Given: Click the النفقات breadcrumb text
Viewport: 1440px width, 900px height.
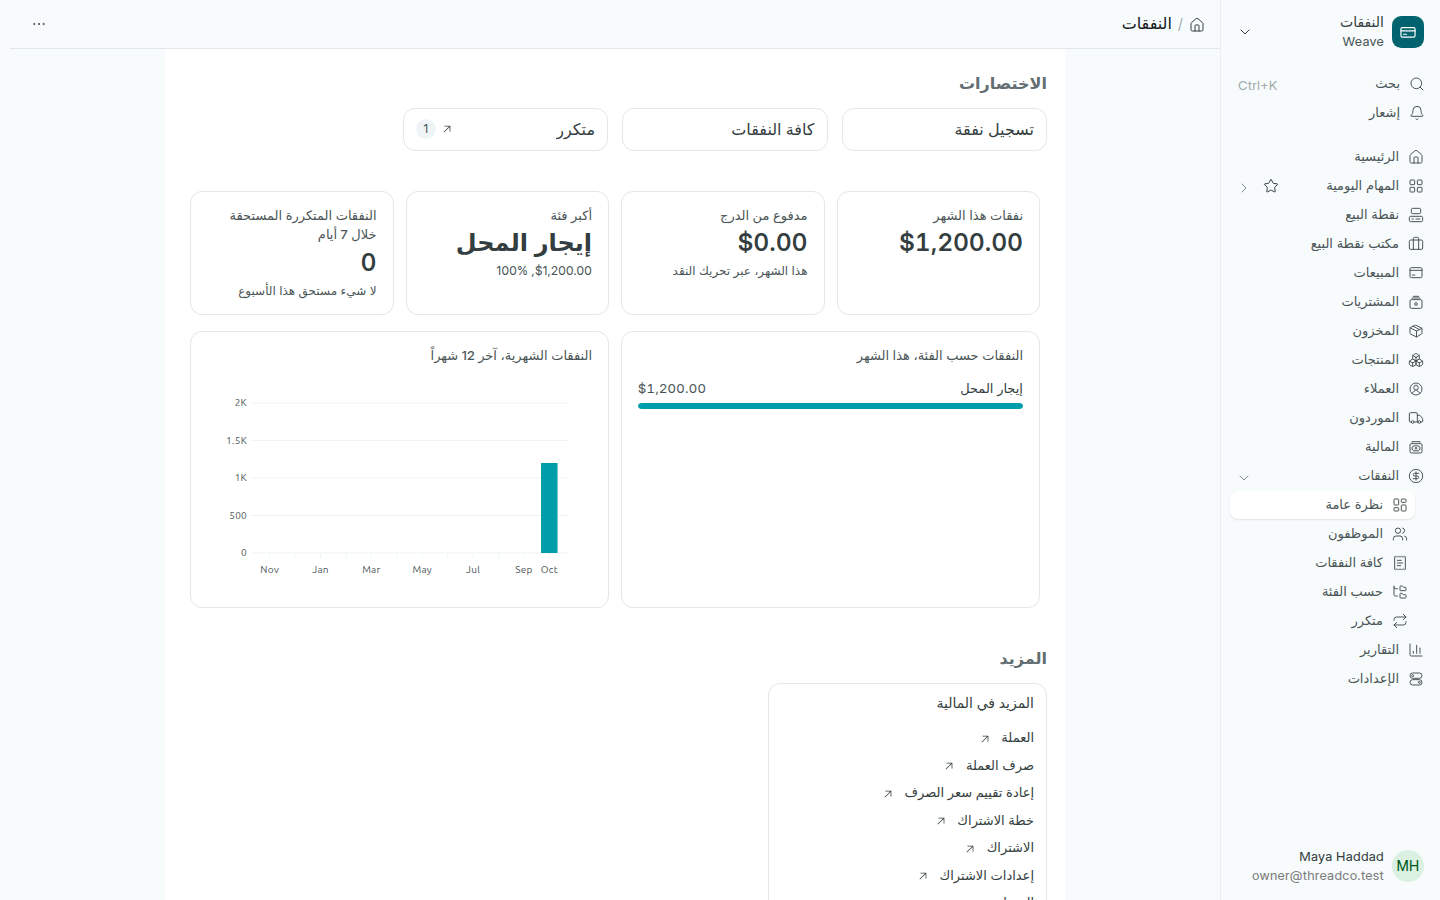Looking at the screenshot, I should pyautogui.click(x=1147, y=24).
